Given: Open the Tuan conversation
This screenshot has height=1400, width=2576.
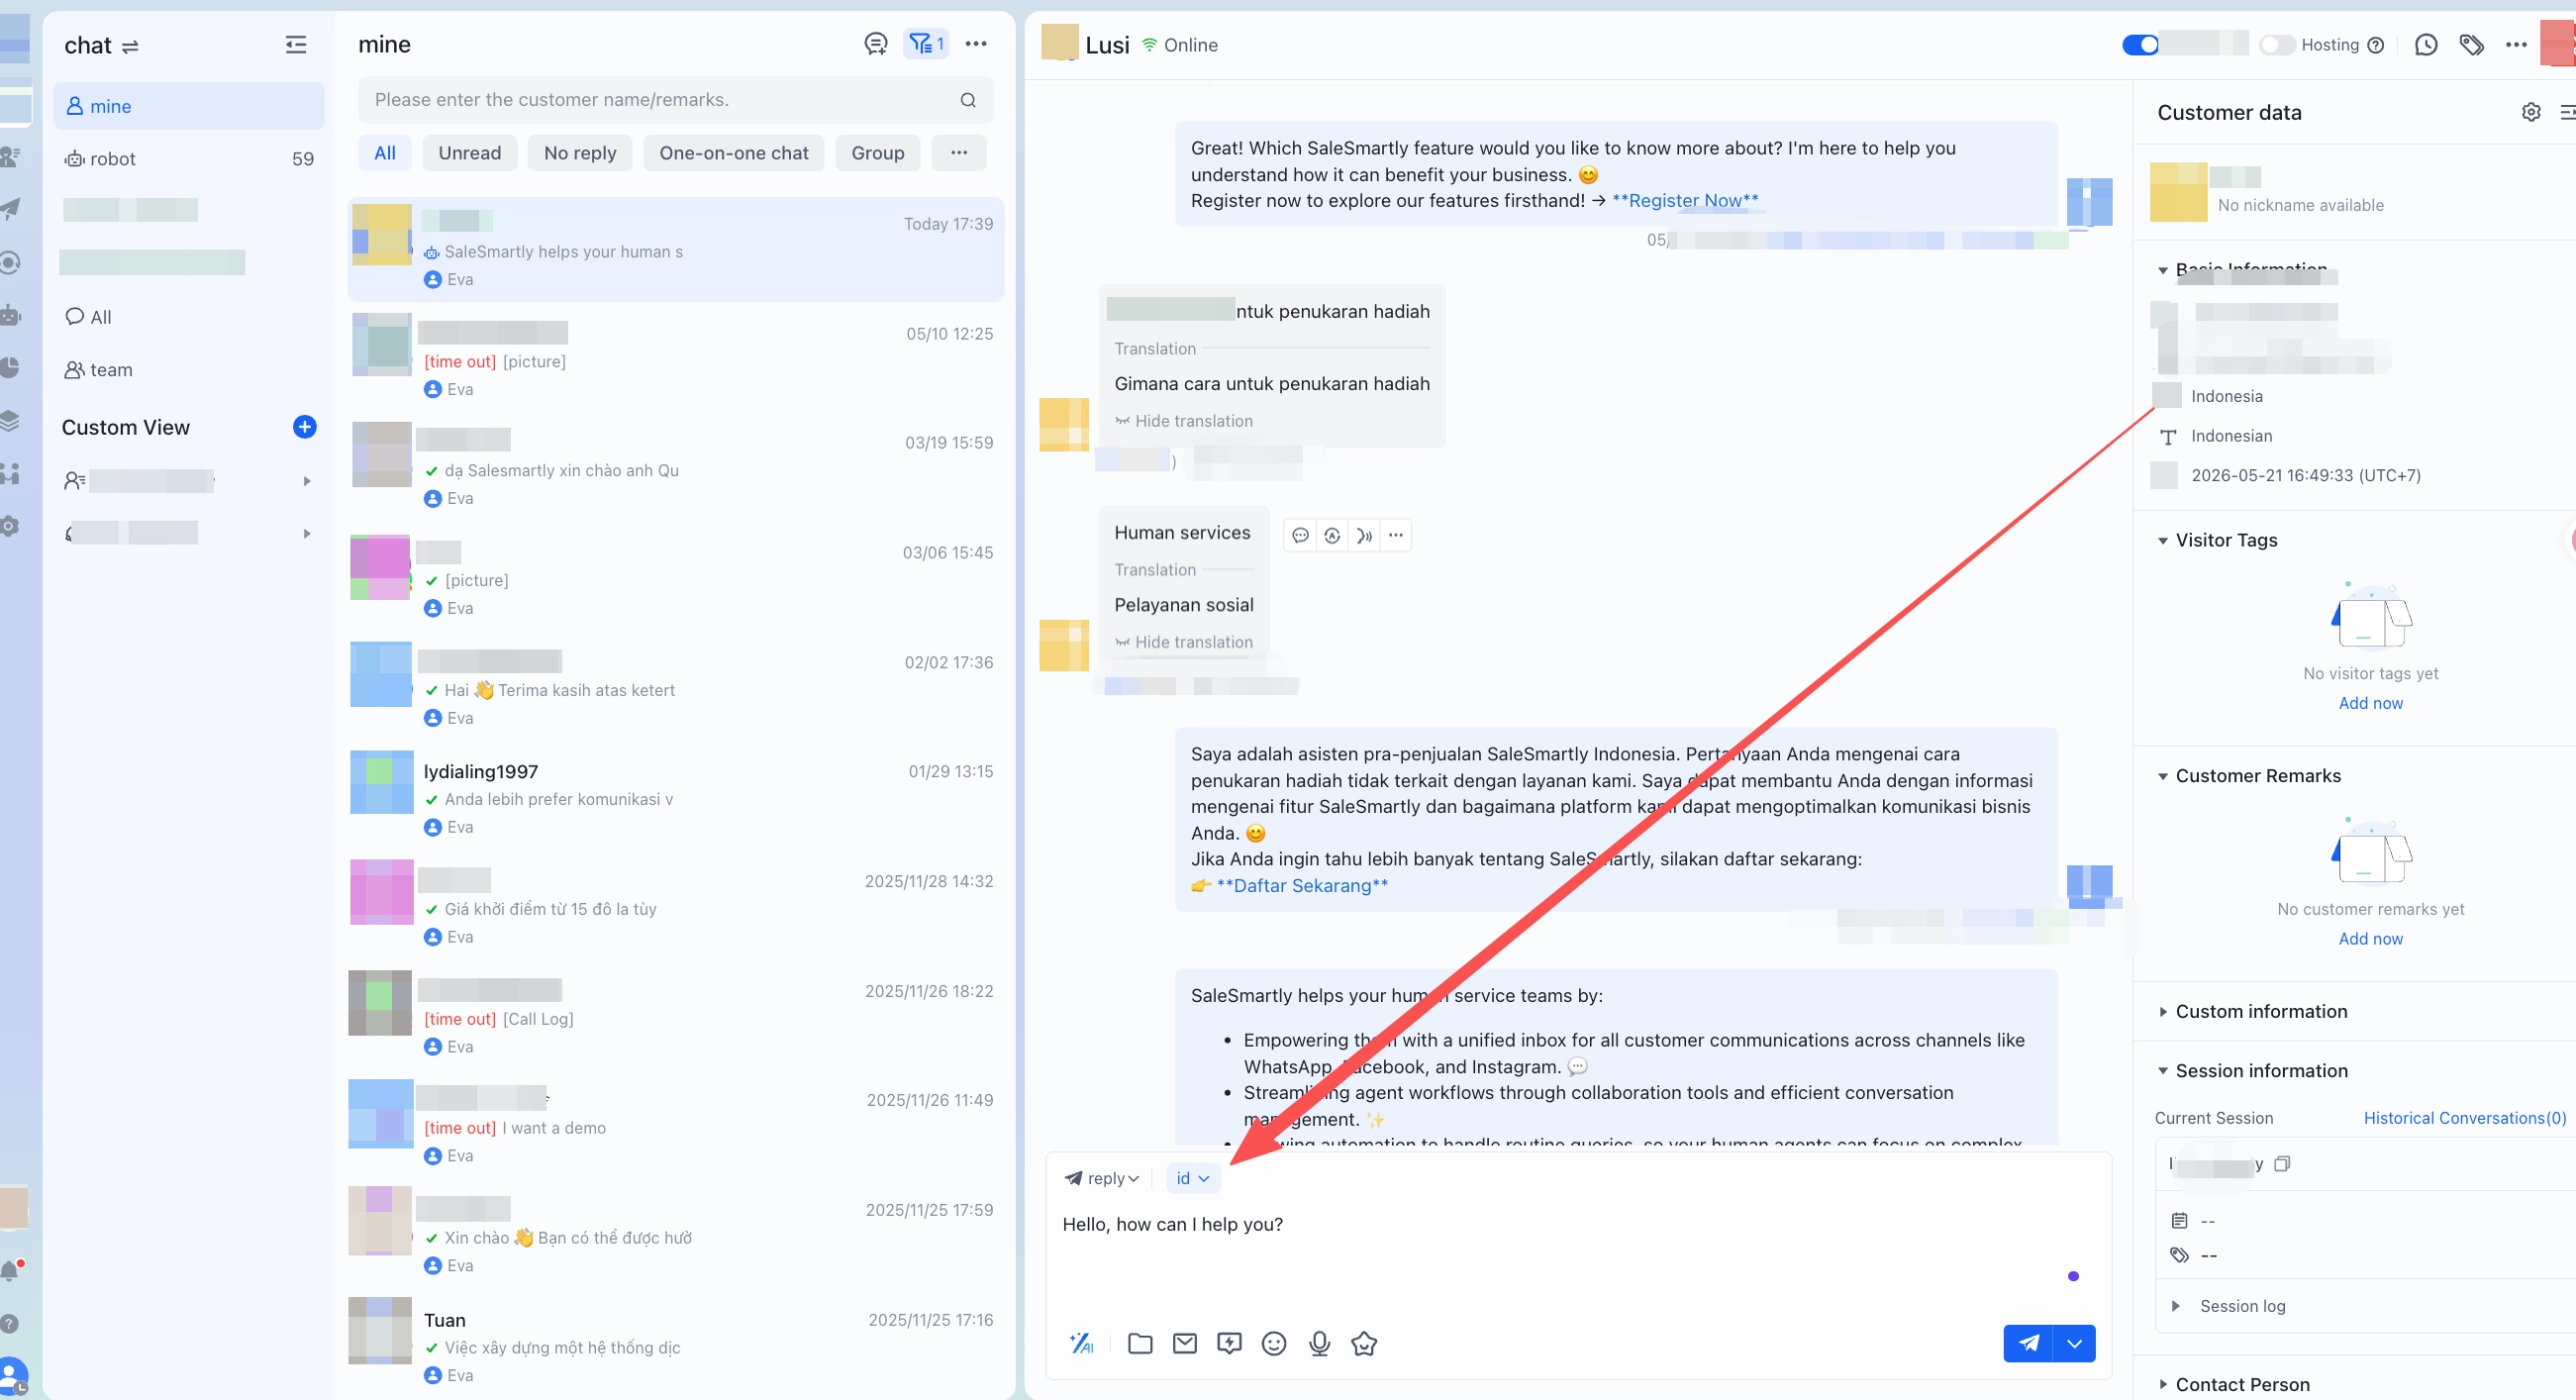Looking at the screenshot, I should point(675,1346).
